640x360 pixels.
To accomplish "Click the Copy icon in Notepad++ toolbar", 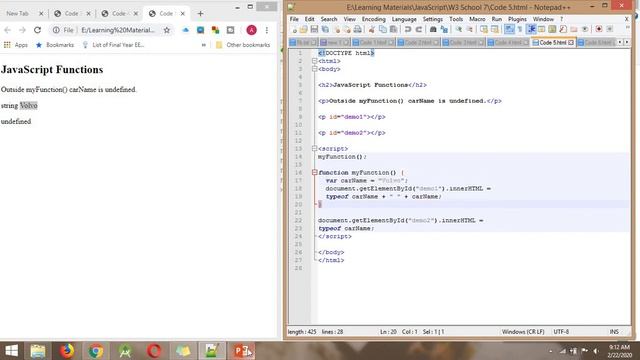I will [382, 29].
